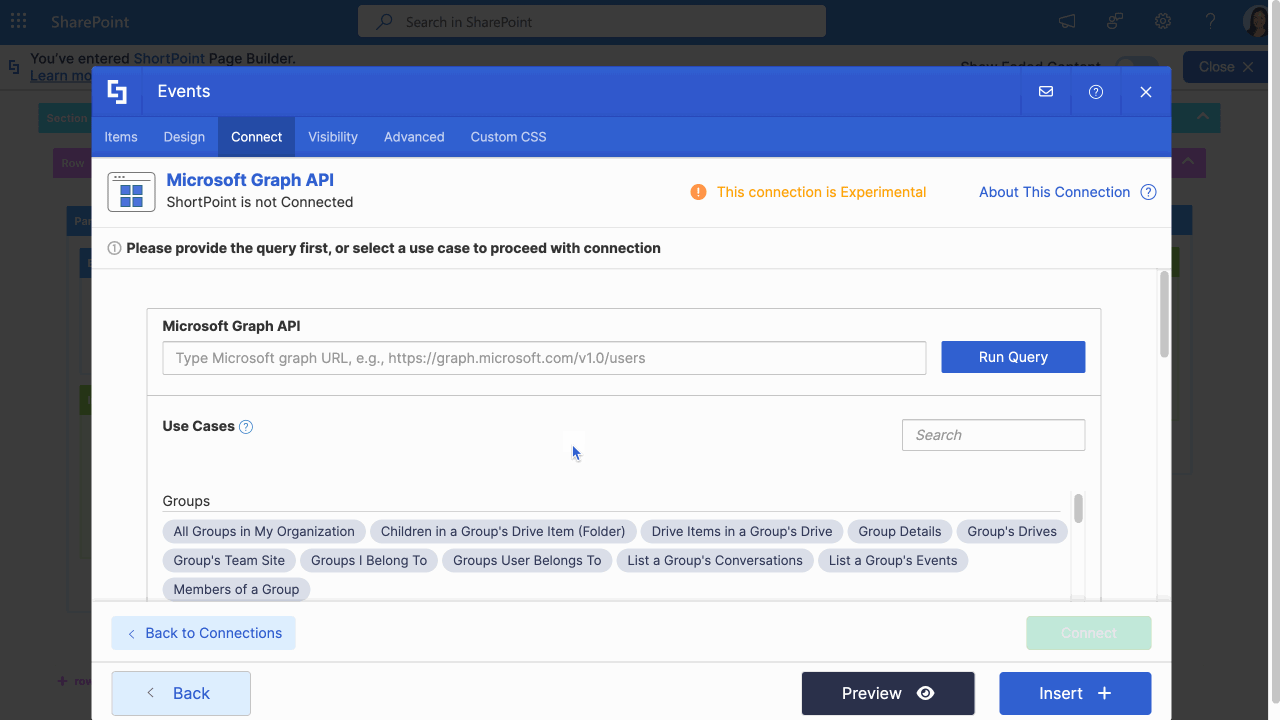Click the social network icon in header
This screenshot has width=1280, height=720.
(1115, 21)
